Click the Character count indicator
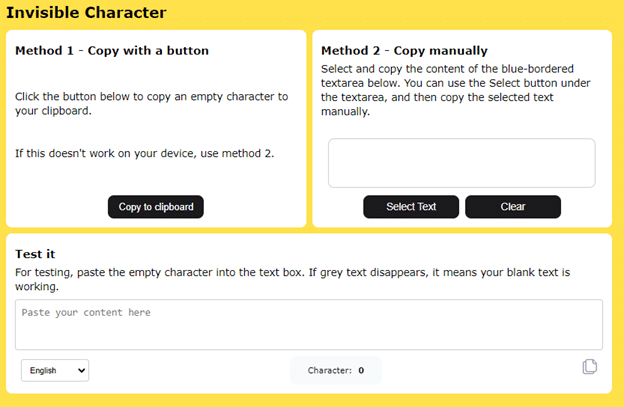The image size is (624, 407). (336, 370)
